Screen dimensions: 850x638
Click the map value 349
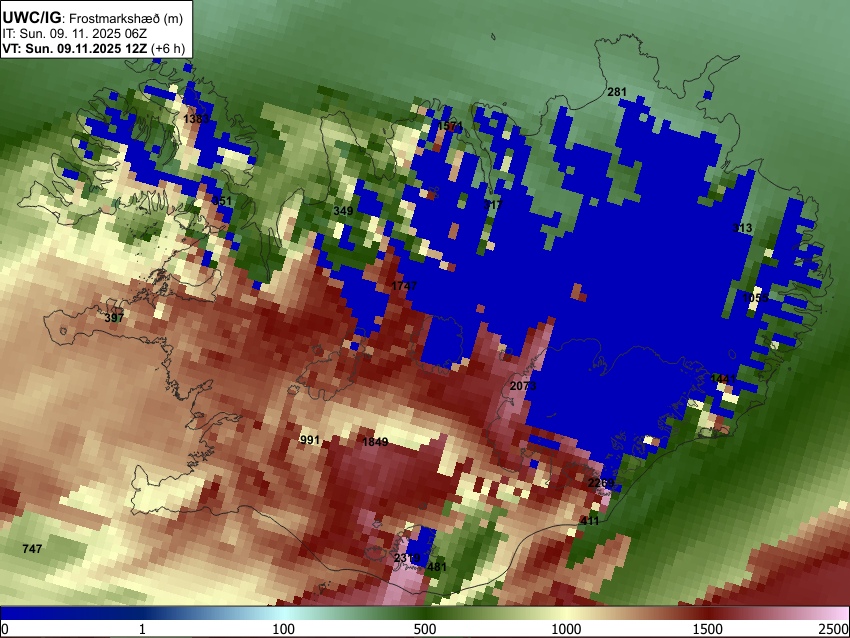[x=343, y=210]
